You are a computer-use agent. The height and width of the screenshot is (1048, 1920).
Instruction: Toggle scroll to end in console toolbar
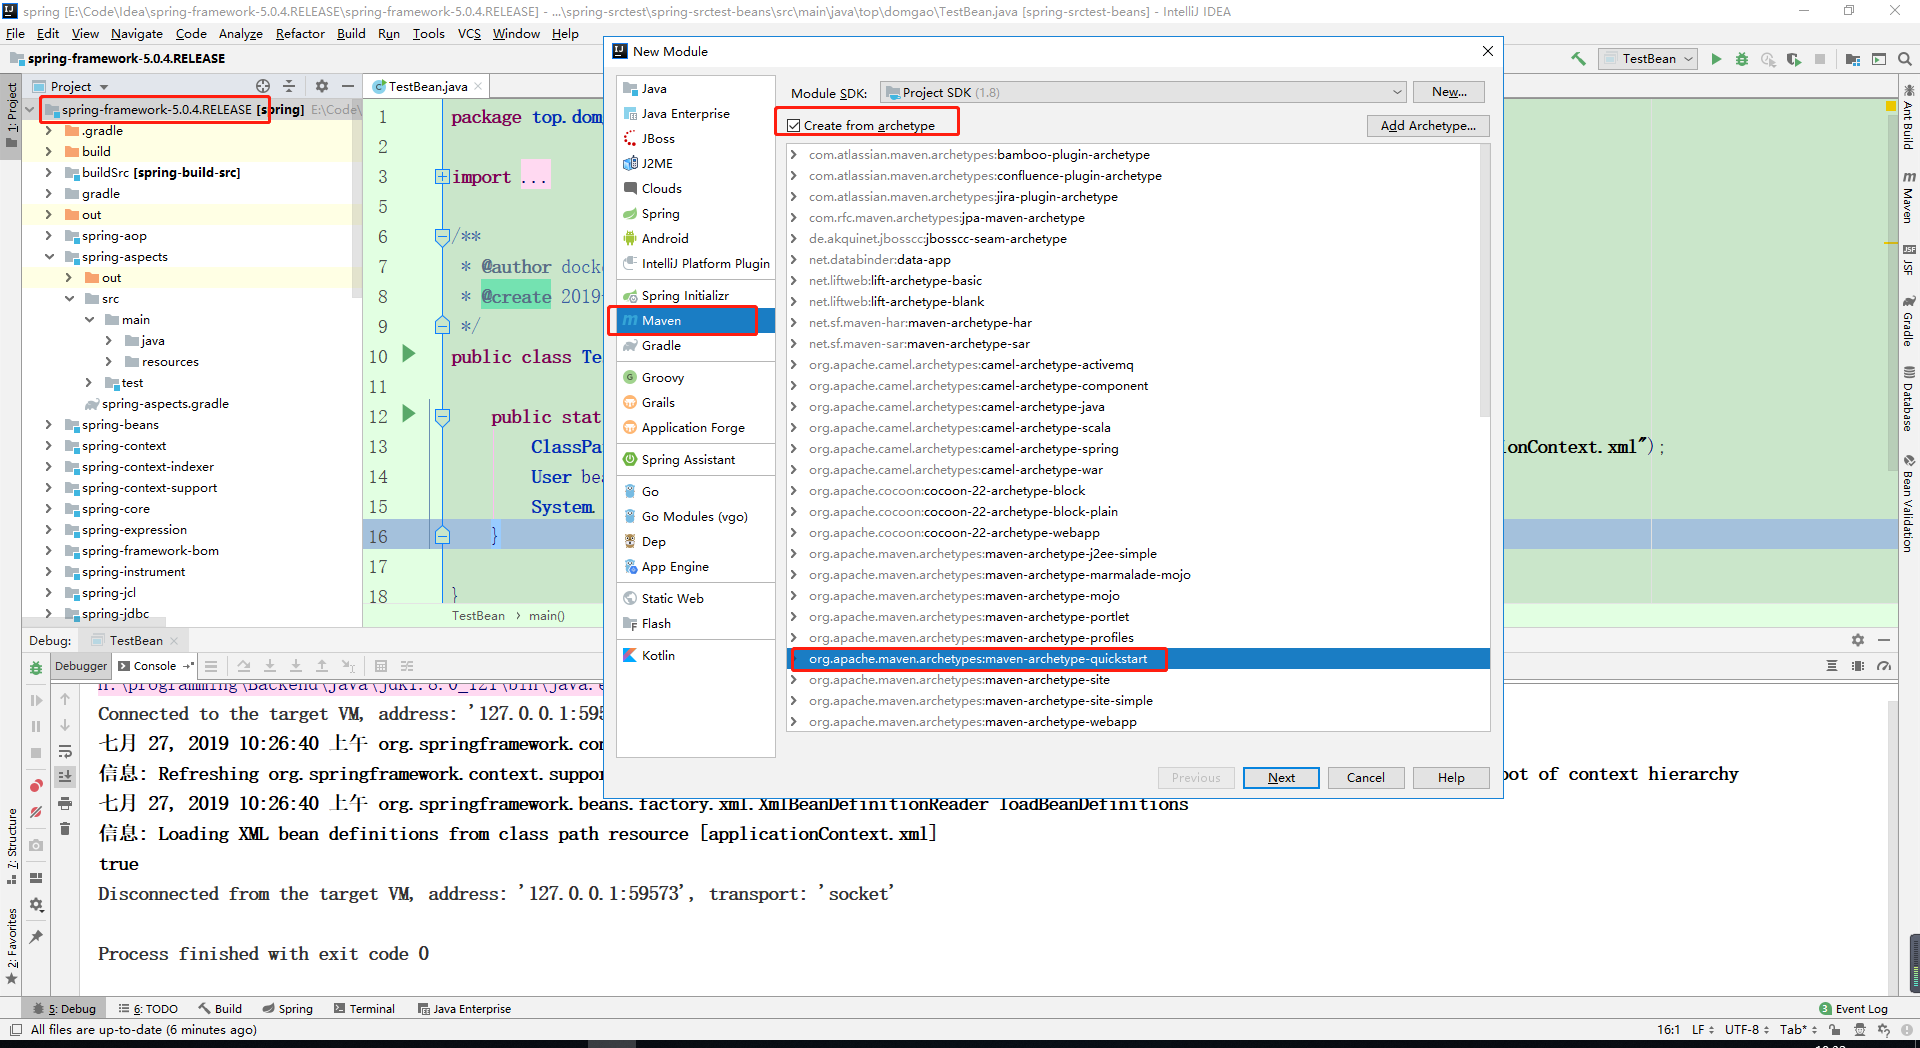65,777
